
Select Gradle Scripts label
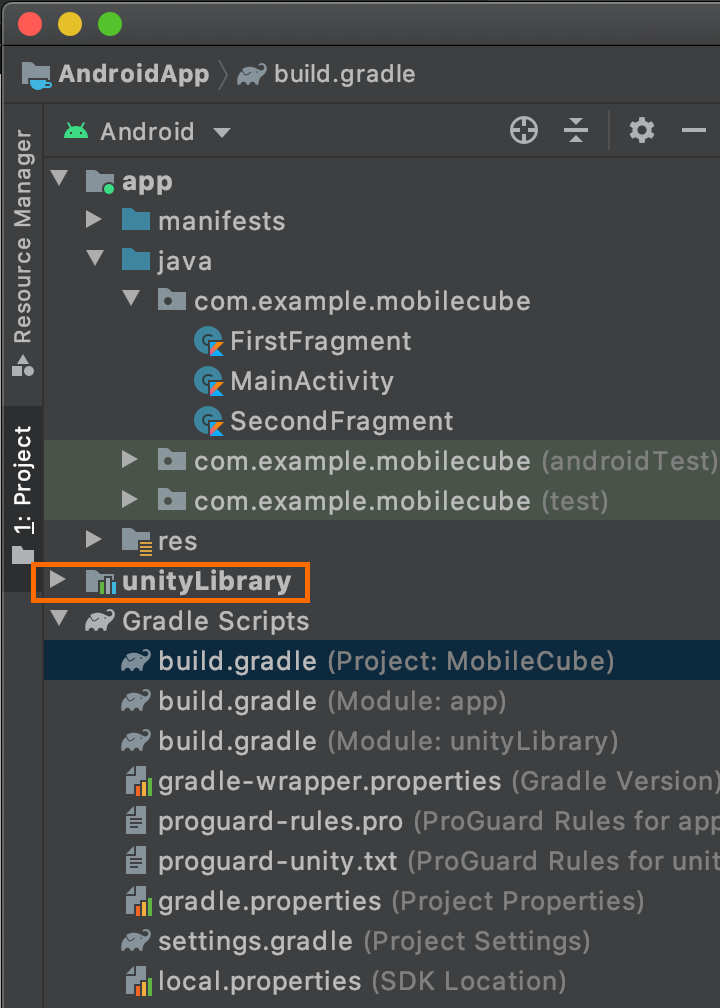pos(215,621)
